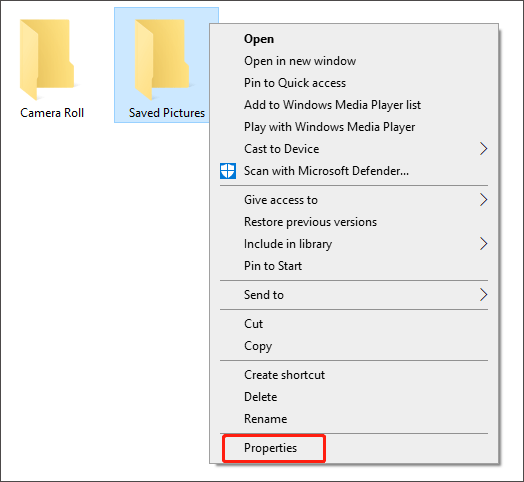This screenshot has height=482, width=524.
Task: Expand the Send to submenu arrow
Action: (x=483, y=295)
